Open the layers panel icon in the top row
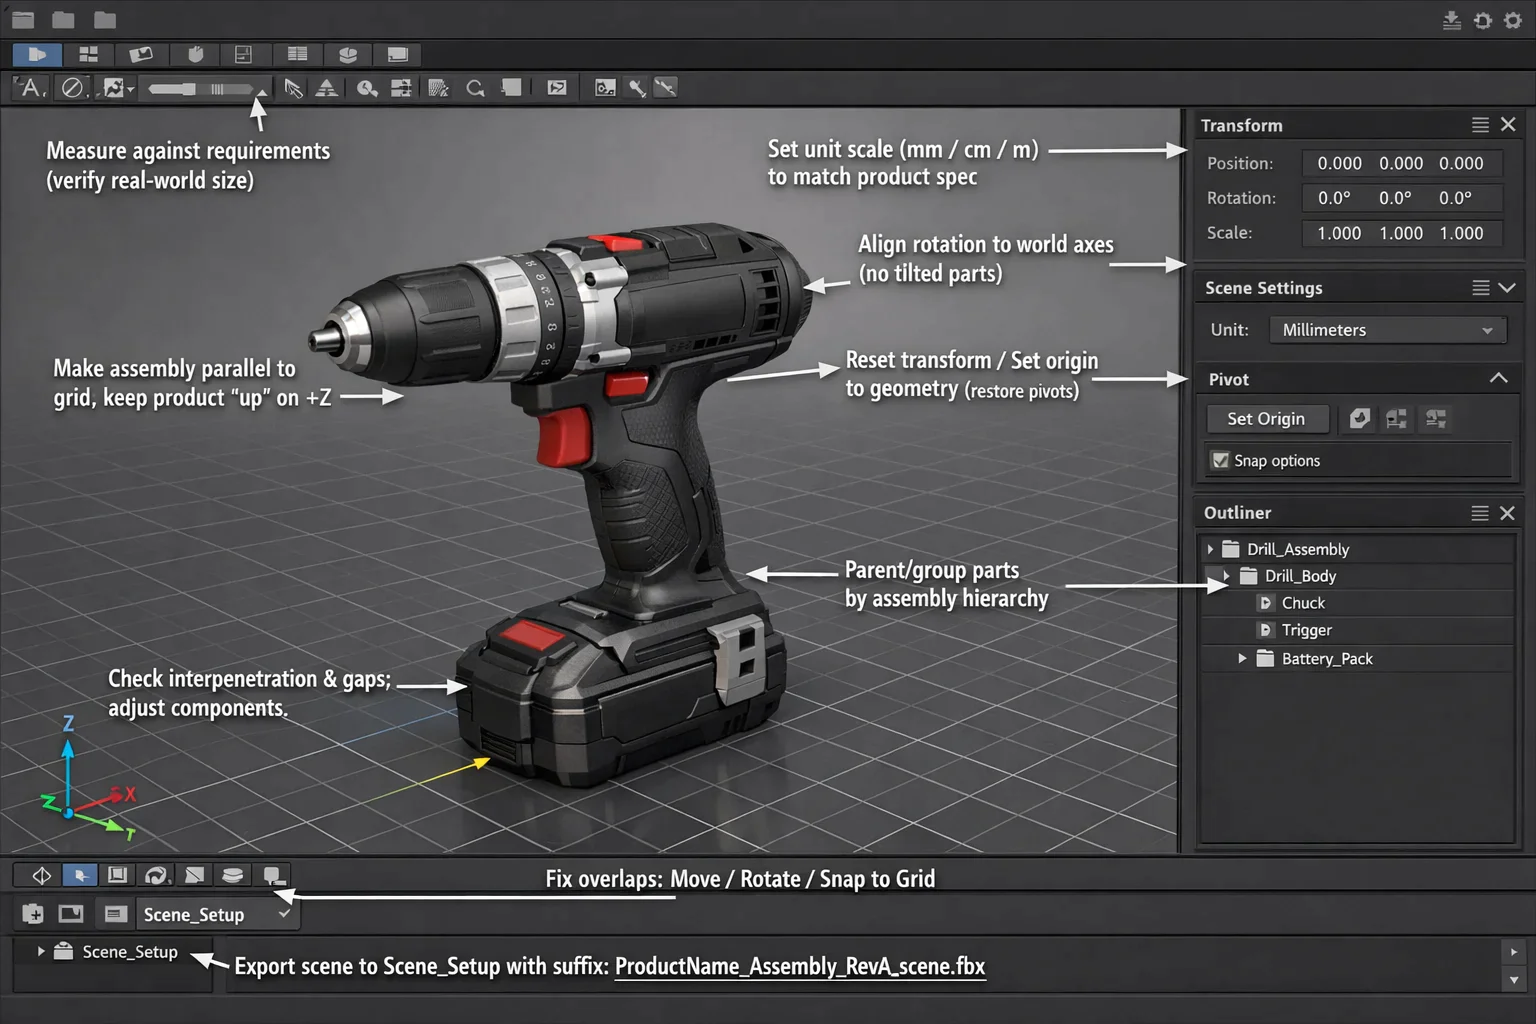Screen dimensions: 1536x1024 click(348, 54)
